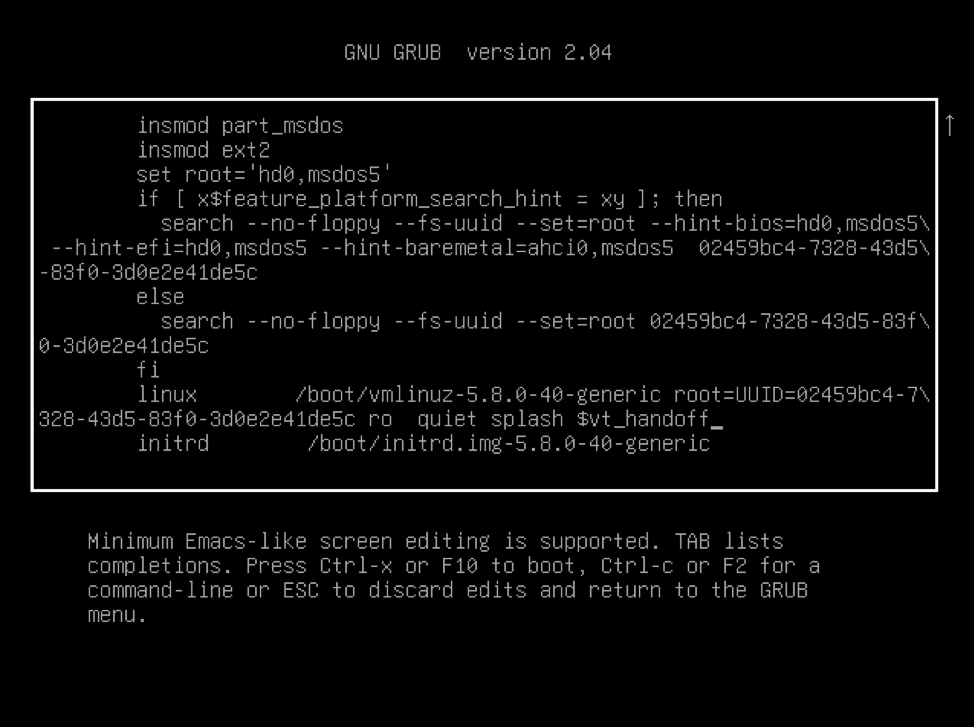Click the 'fi' keyword line
The width and height of the screenshot is (974, 727).
[148, 370]
